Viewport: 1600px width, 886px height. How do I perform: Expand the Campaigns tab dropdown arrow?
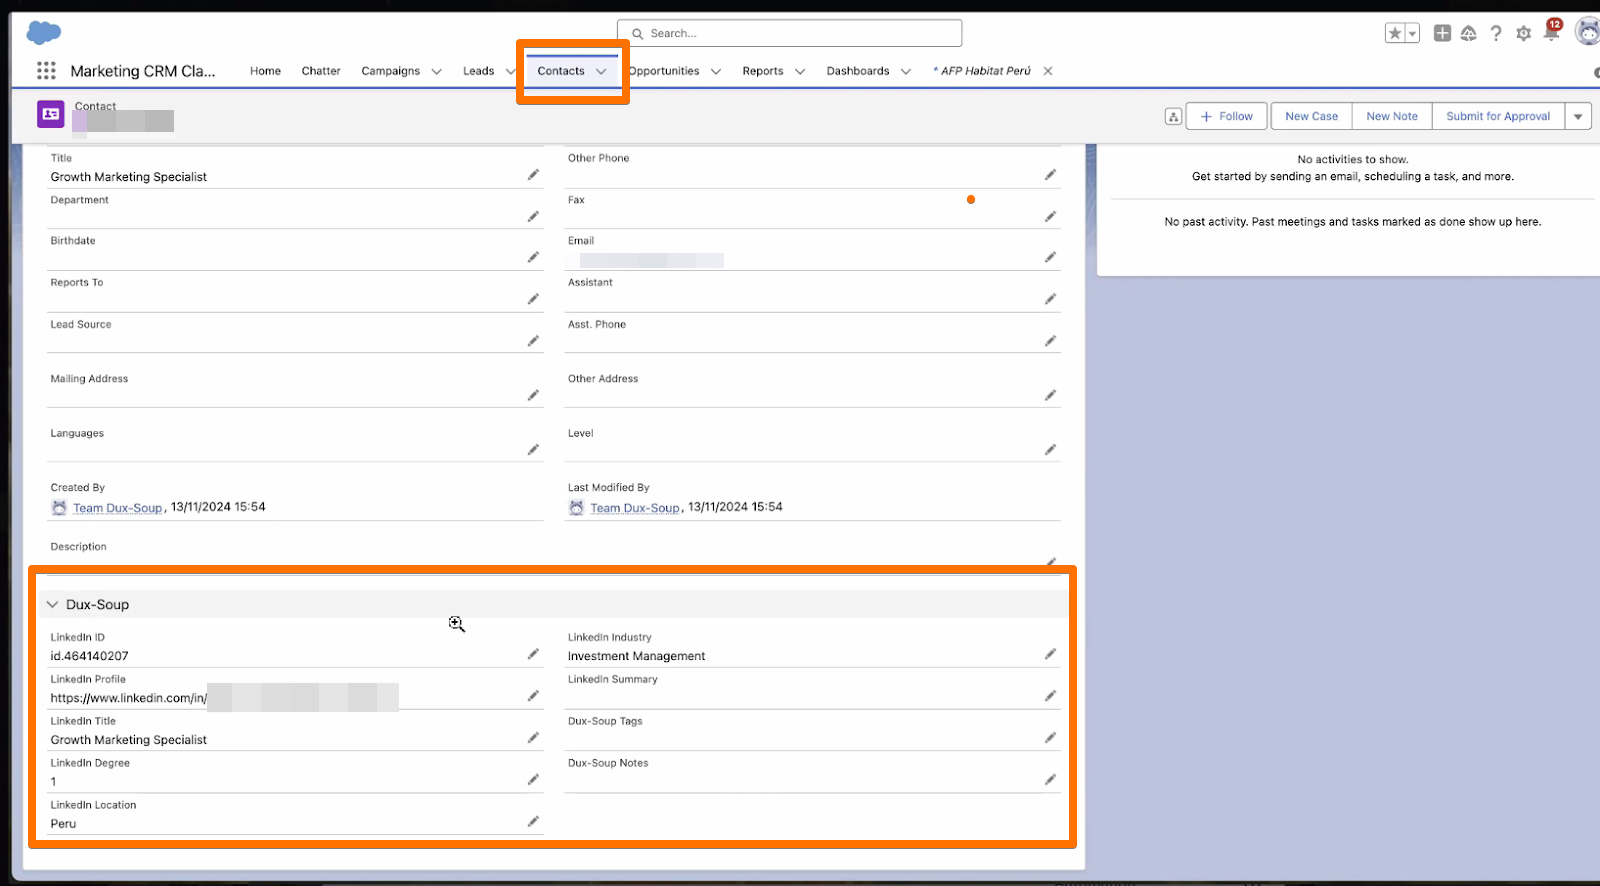[436, 72]
